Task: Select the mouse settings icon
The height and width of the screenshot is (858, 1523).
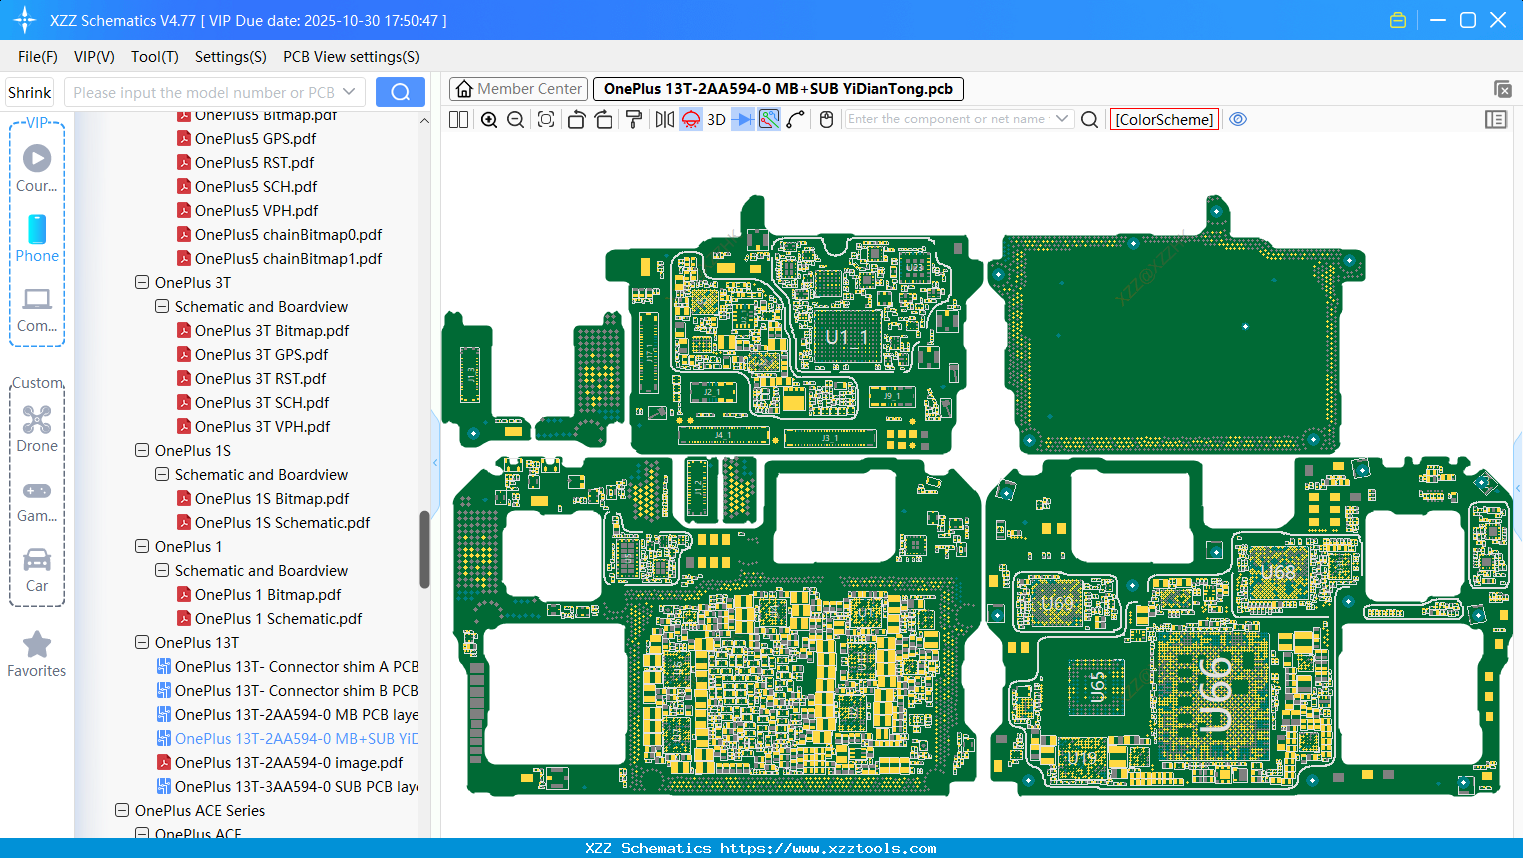Action: click(x=826, y=120)
